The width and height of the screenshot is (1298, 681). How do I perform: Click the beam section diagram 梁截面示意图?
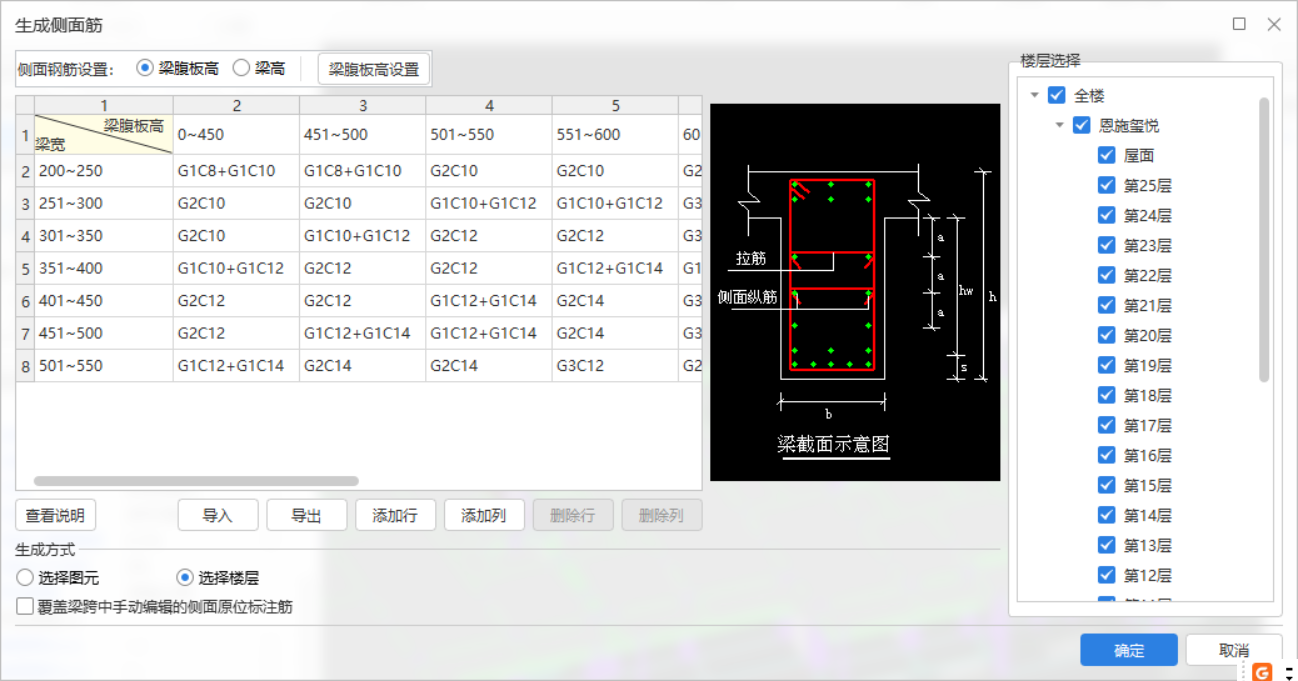[x=855, y=292]
